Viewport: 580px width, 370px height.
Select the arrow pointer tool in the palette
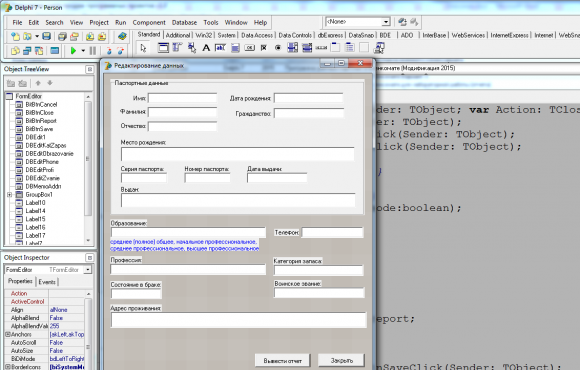point(143,48)
